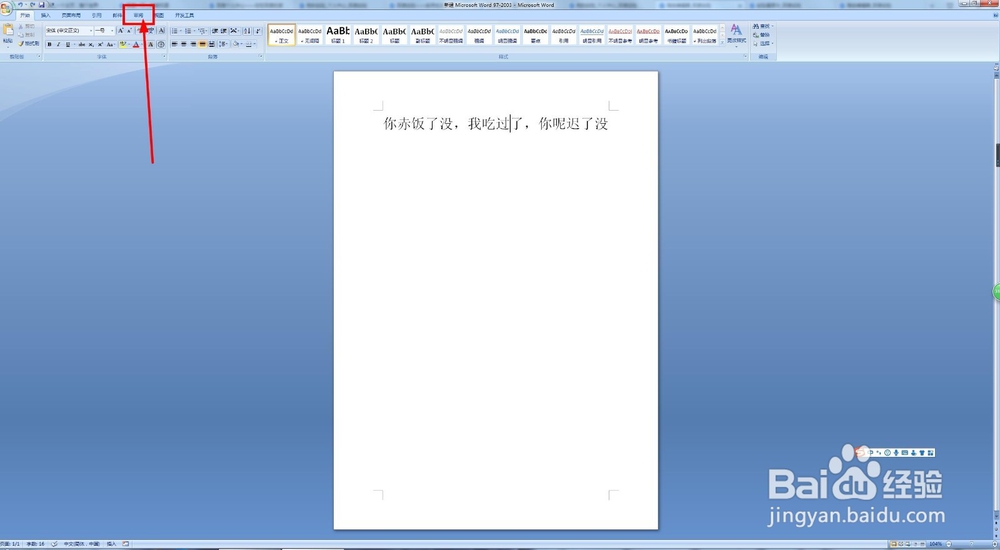Open the 页面布局 (Page Layout) tab
The image size is (1000, 550).
(71, 15)
